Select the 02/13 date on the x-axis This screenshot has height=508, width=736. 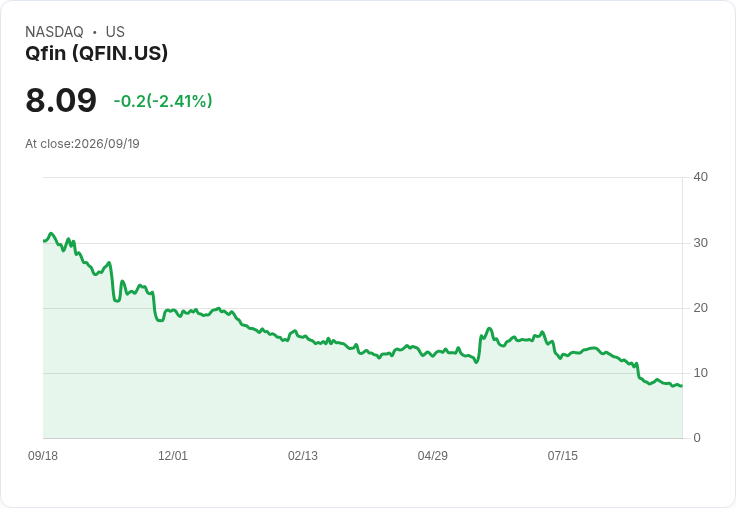[x=303, y=455]
